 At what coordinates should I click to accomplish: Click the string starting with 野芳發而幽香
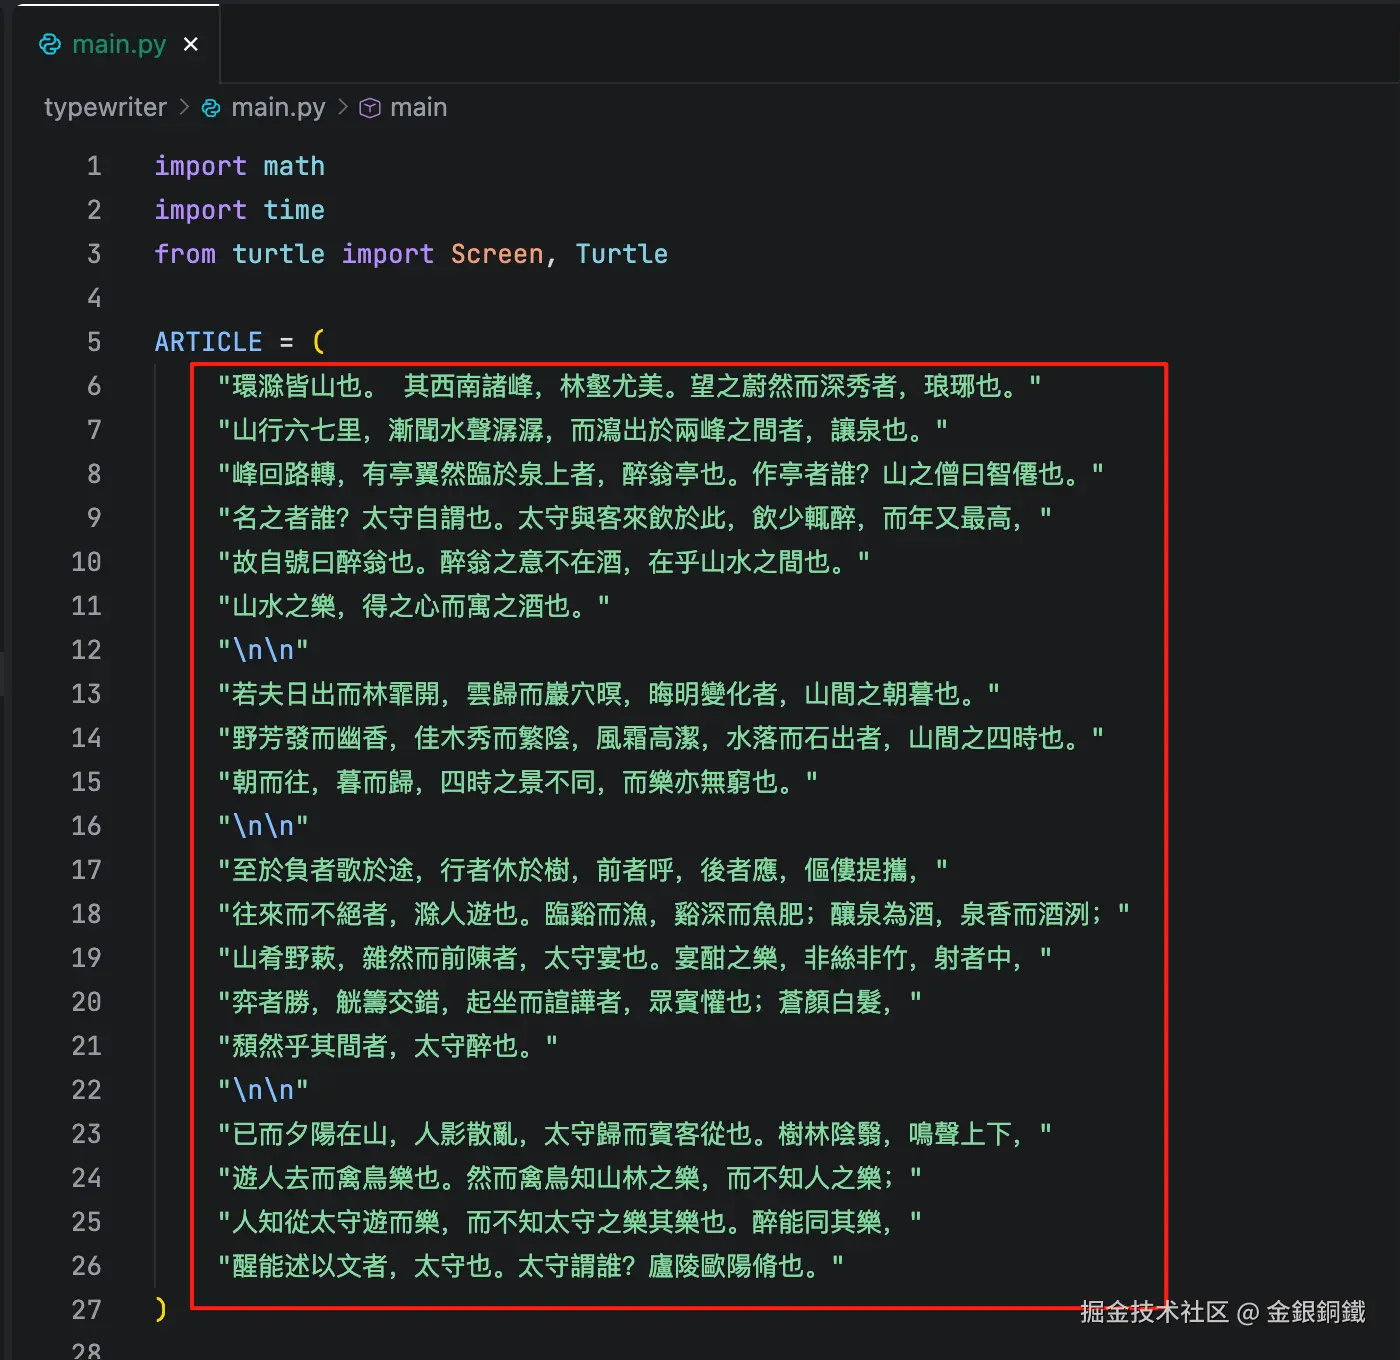(x=661, y=738)
